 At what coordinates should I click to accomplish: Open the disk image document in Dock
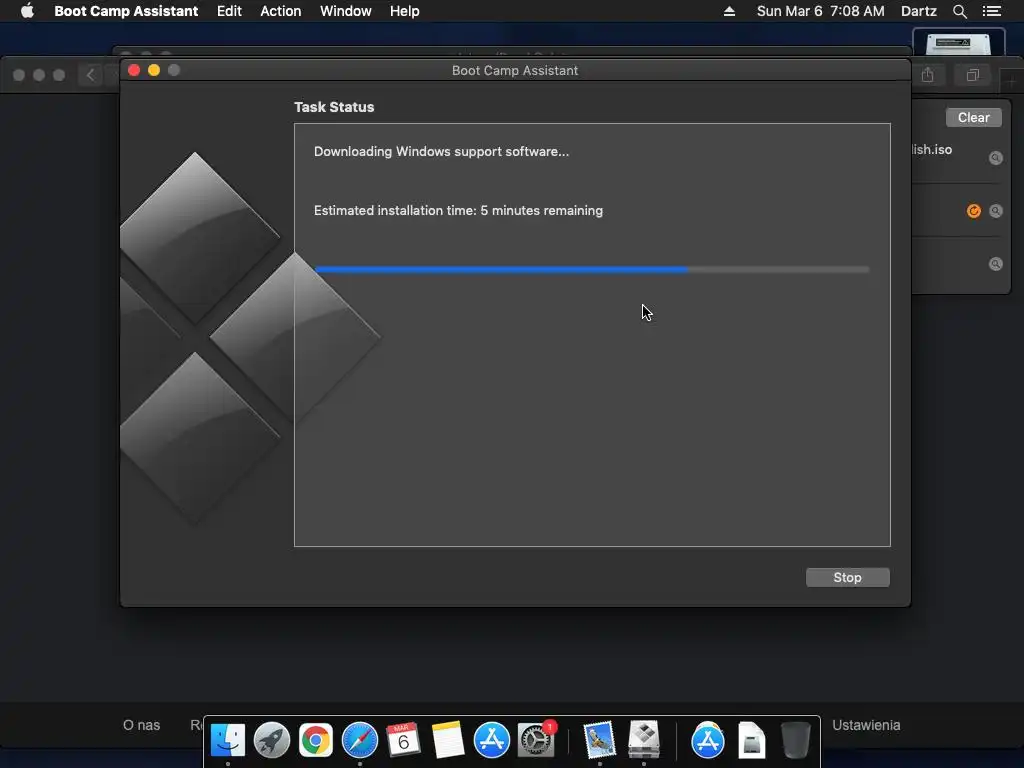point(751,740)
